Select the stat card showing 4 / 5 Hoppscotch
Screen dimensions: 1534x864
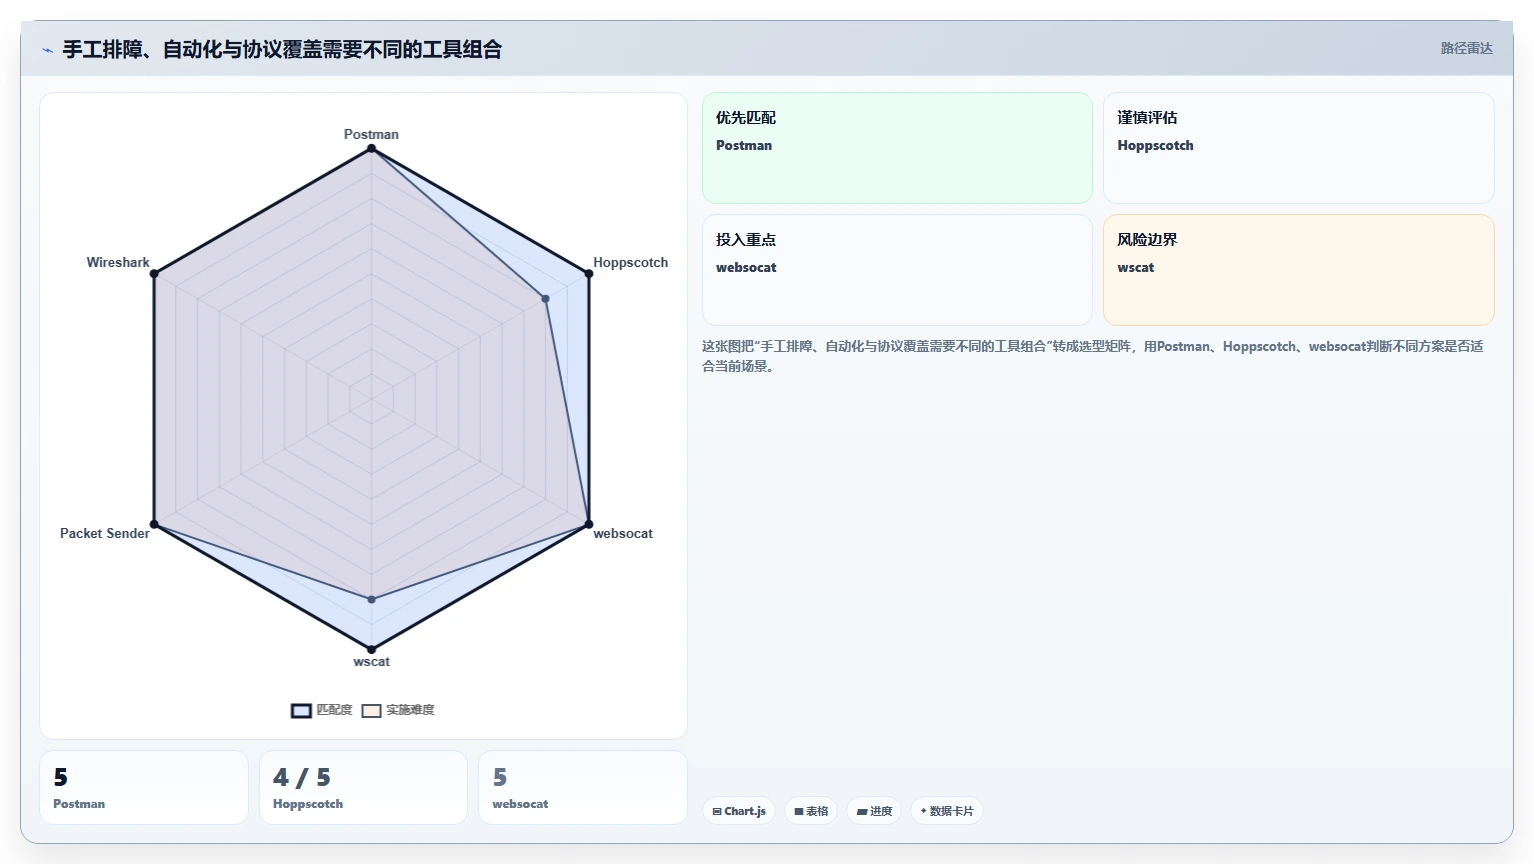tap(363, 788)
